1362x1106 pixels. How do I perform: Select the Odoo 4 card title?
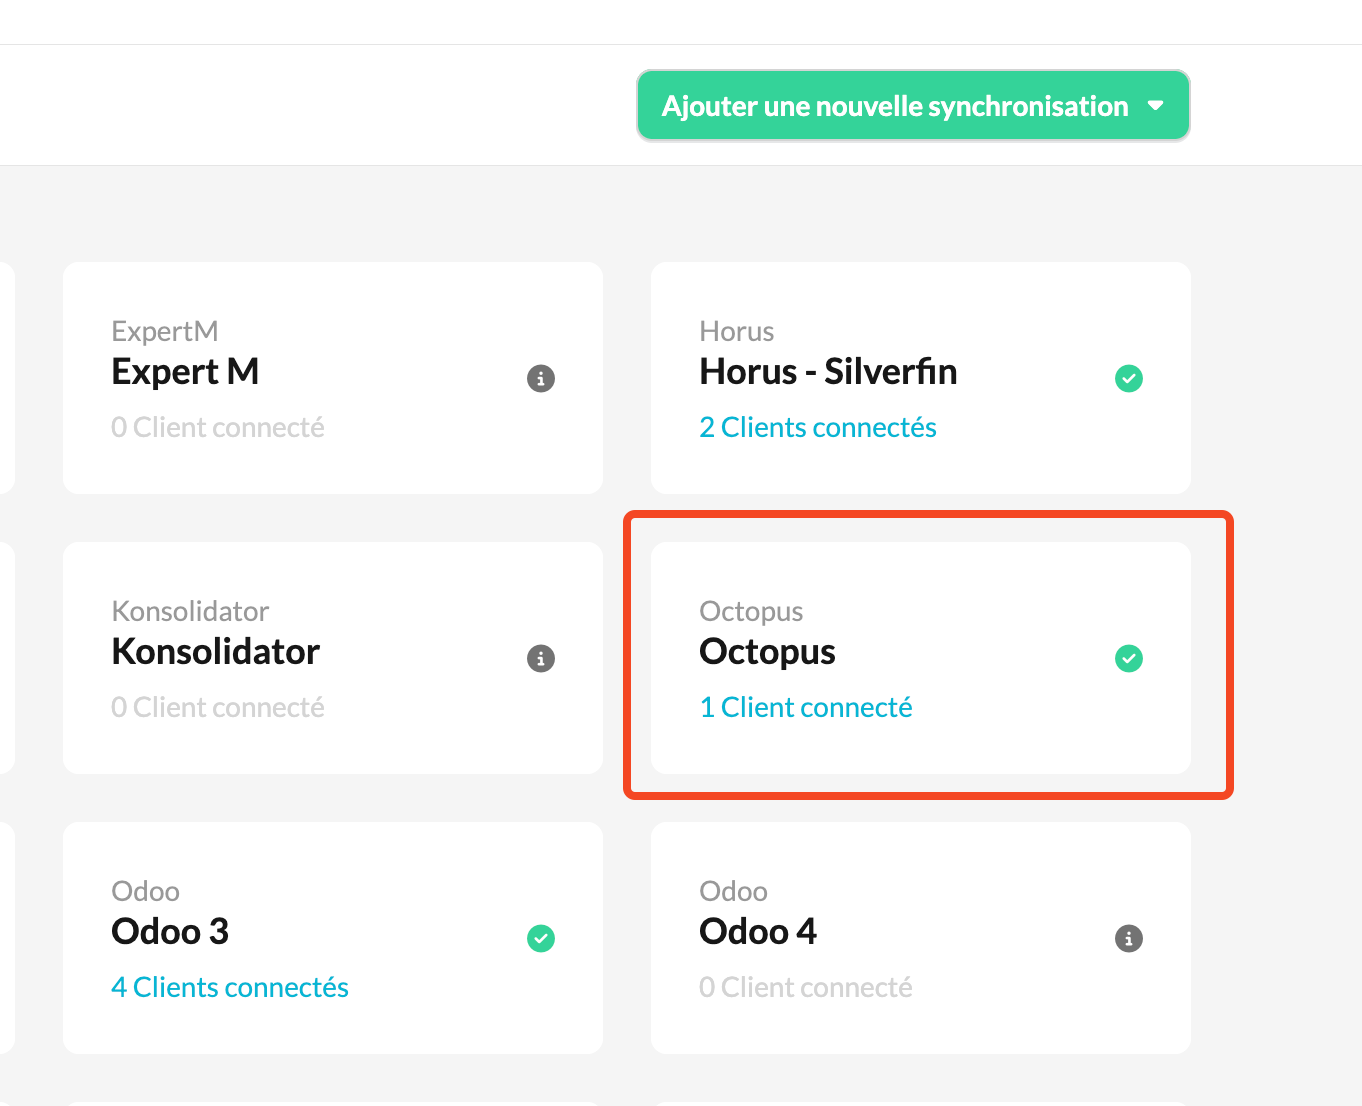point(758,932)
